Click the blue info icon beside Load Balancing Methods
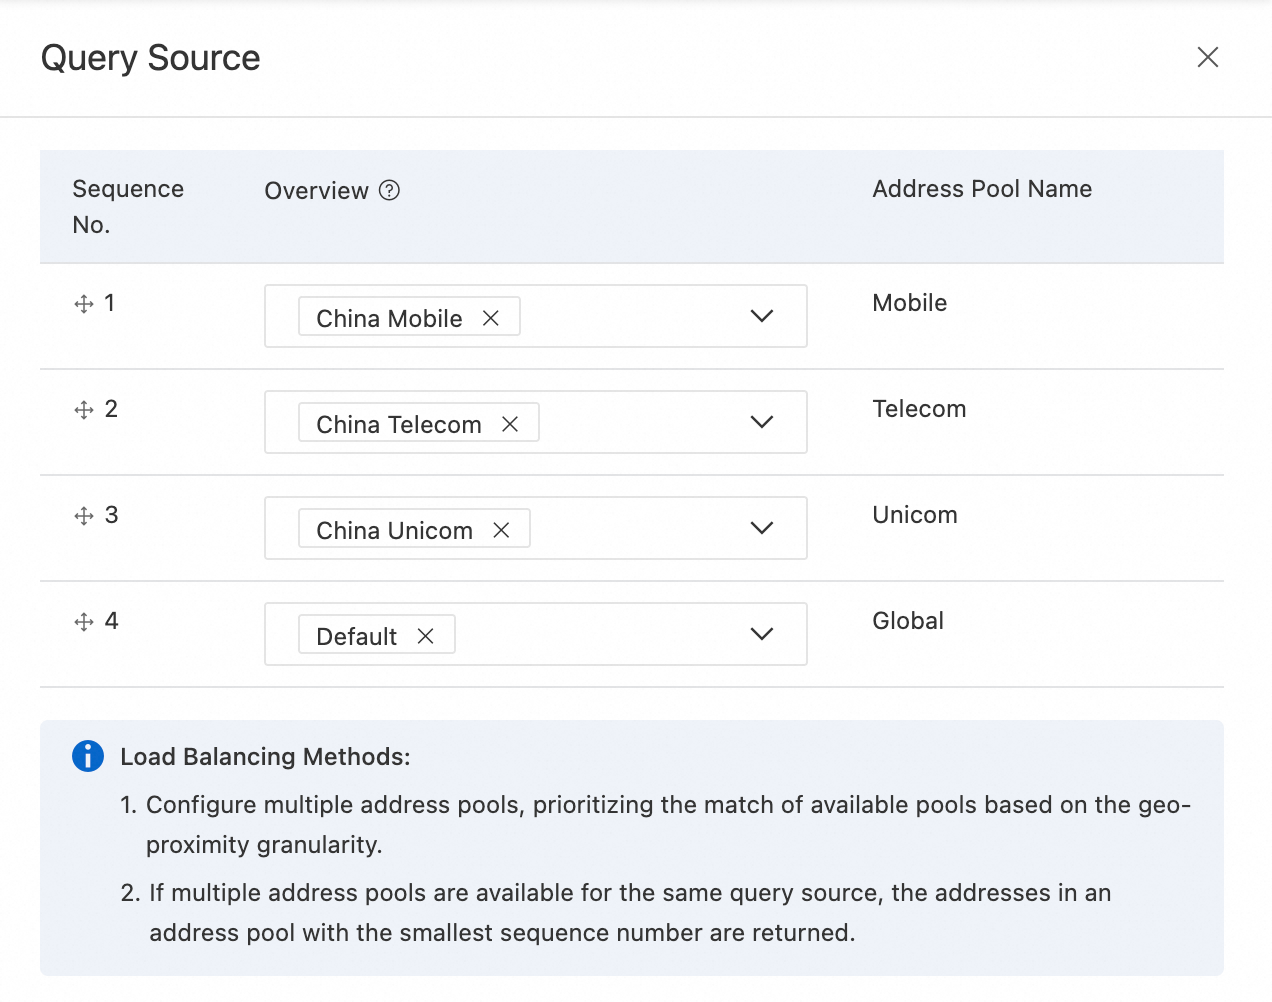Screen dimensions: 1272x1002 [x=88, y=756]
